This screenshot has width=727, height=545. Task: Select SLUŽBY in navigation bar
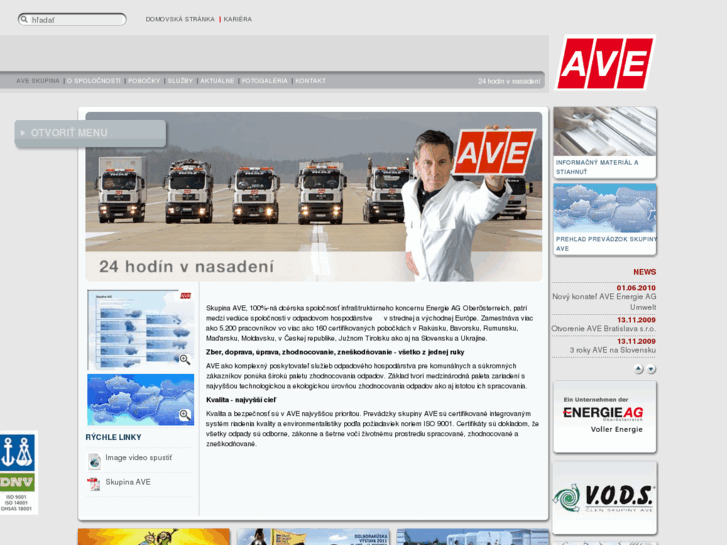point(180,81)
